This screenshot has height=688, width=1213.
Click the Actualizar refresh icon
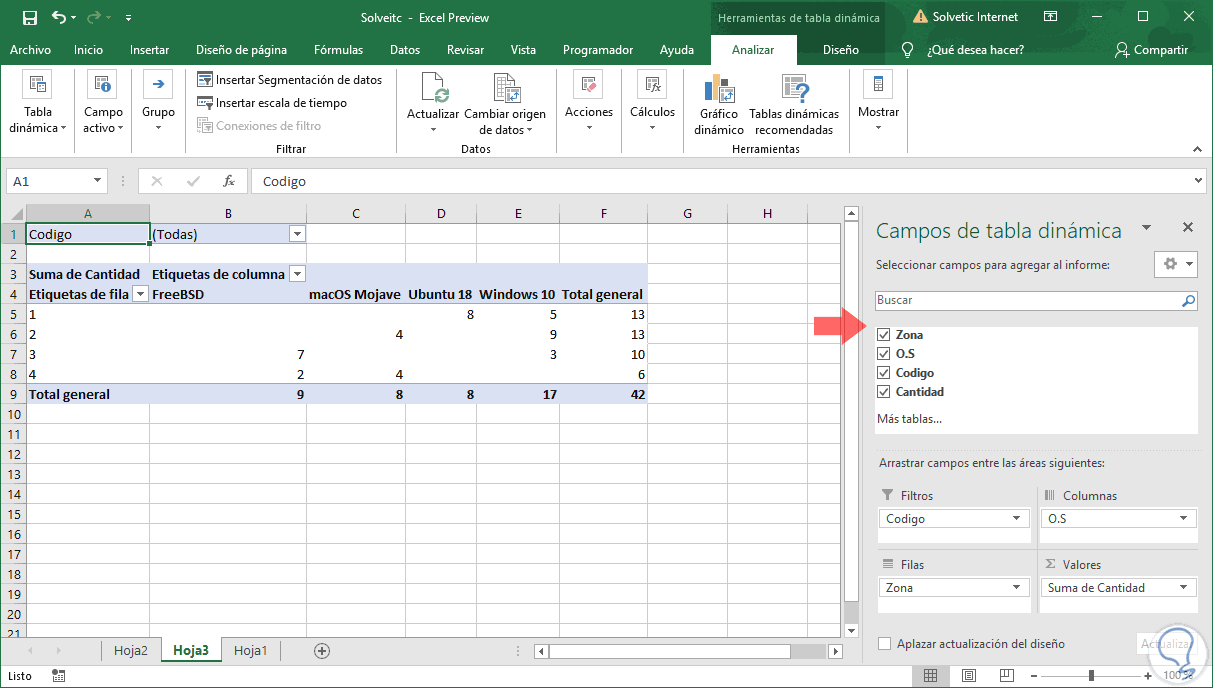(433, 90)
